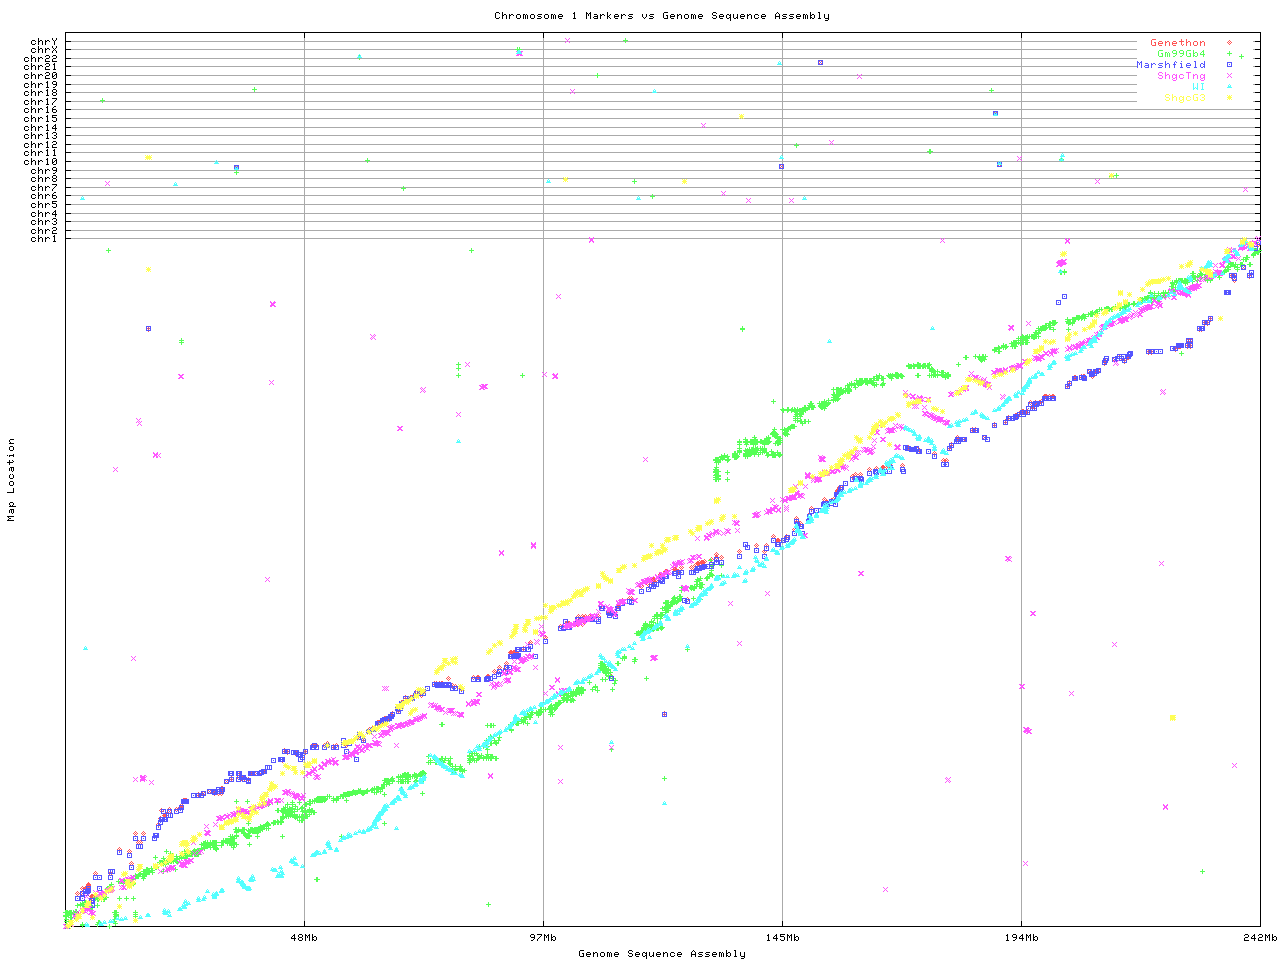Click the ShgcTng legend text

(1181, 76)
